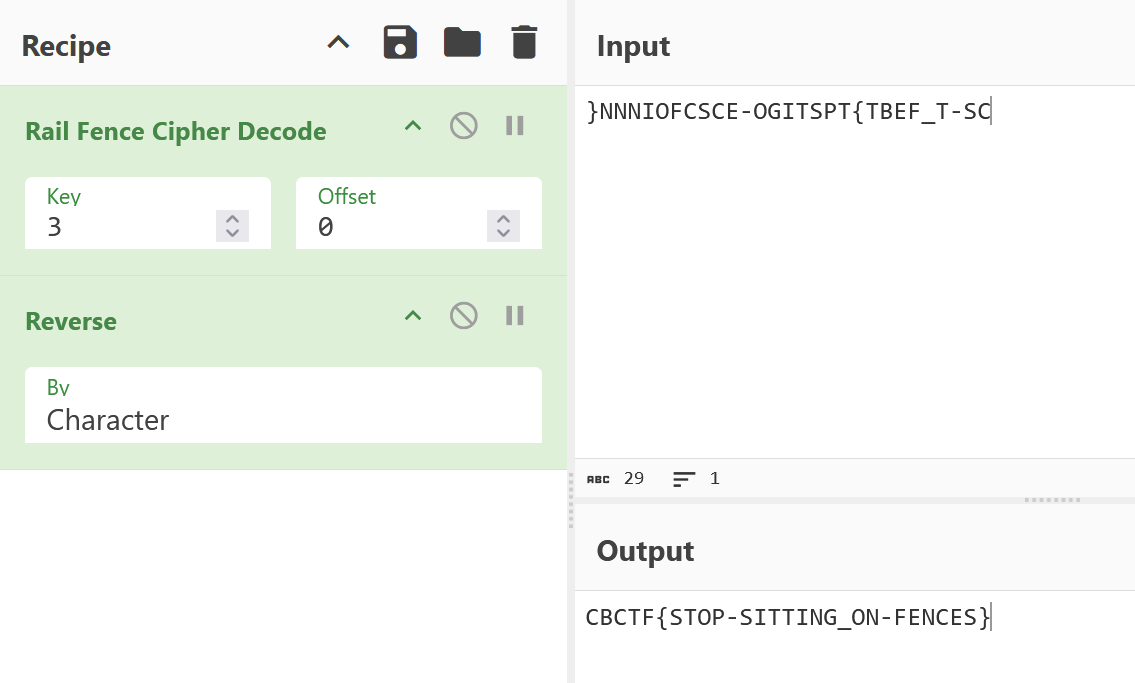Collapse the Recipe panel chevron

coord(338,43)
